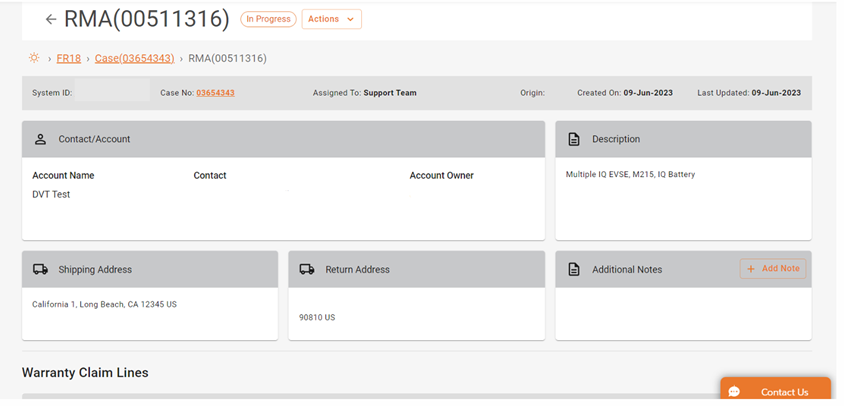Click the System ID field value
The image size is (844, 406).
point(112,90)
